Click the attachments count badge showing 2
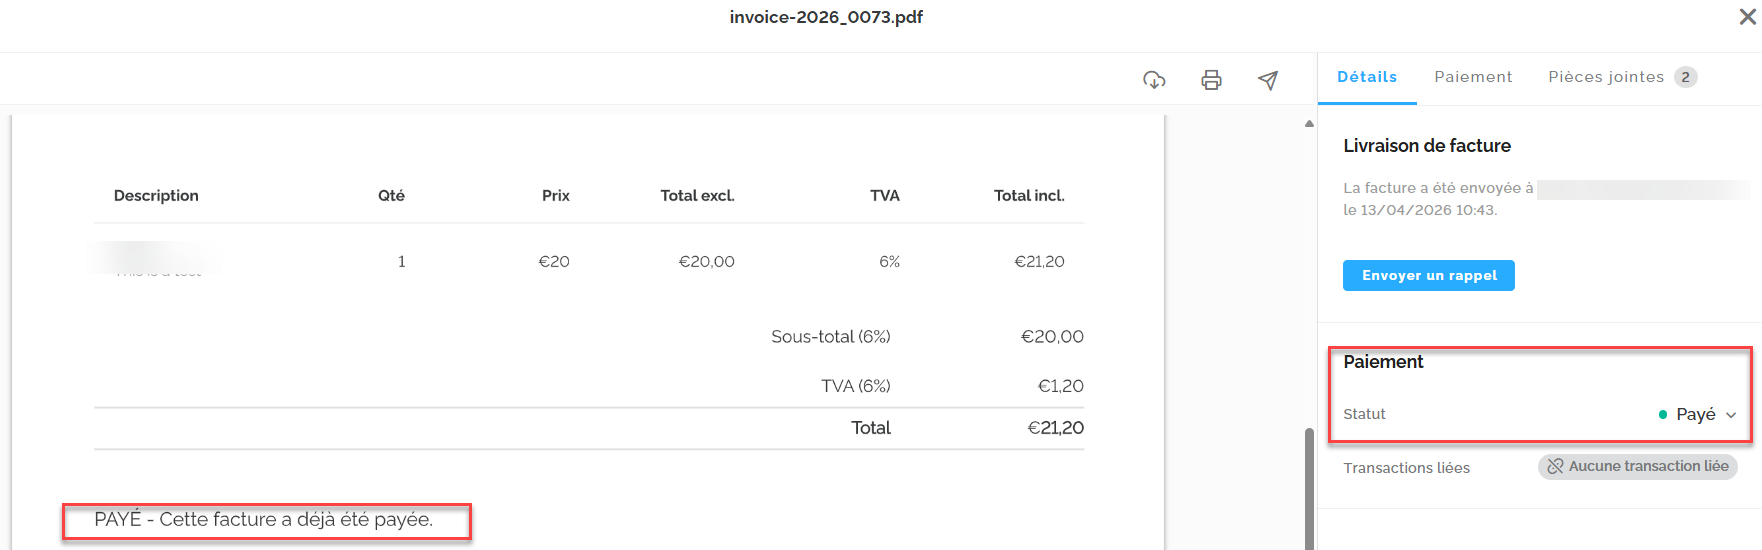Image resolution: width=1762 pixels, height=550 pixels. (x=1685, y=77)
